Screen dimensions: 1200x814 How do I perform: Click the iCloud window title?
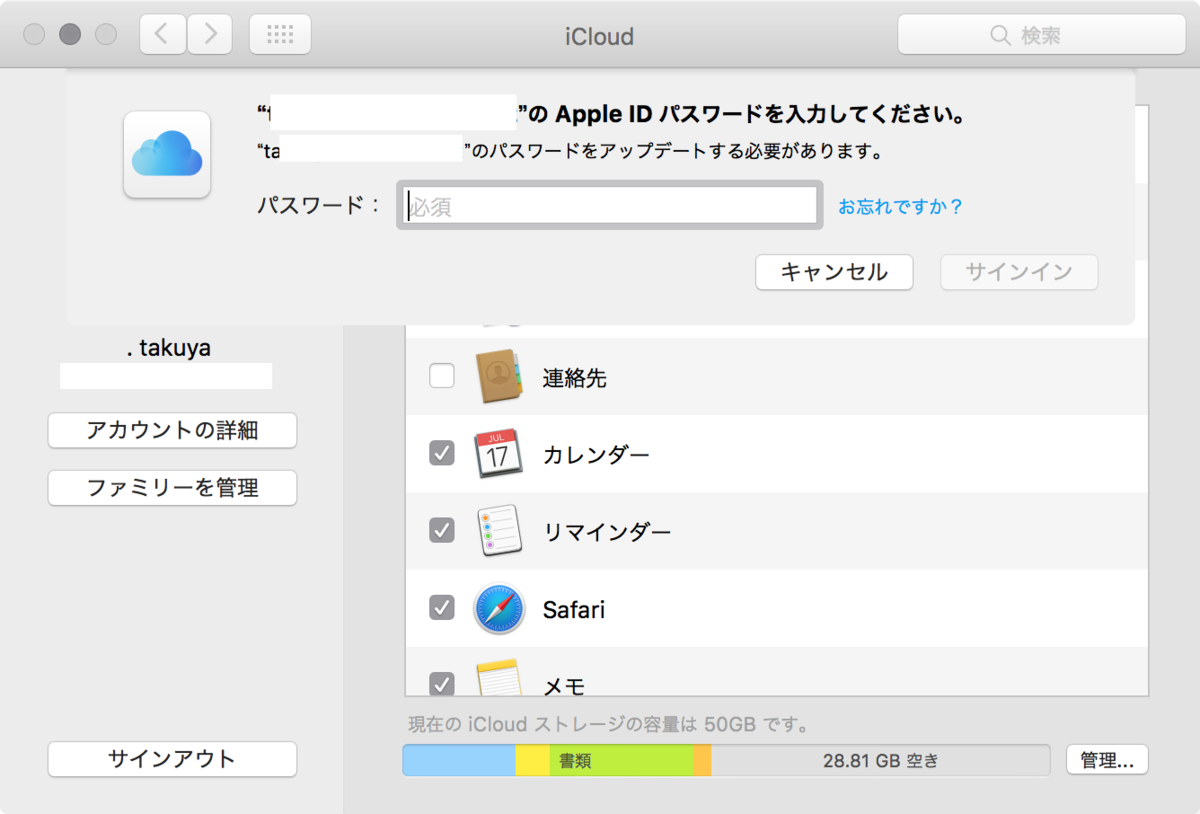(599, 37)
